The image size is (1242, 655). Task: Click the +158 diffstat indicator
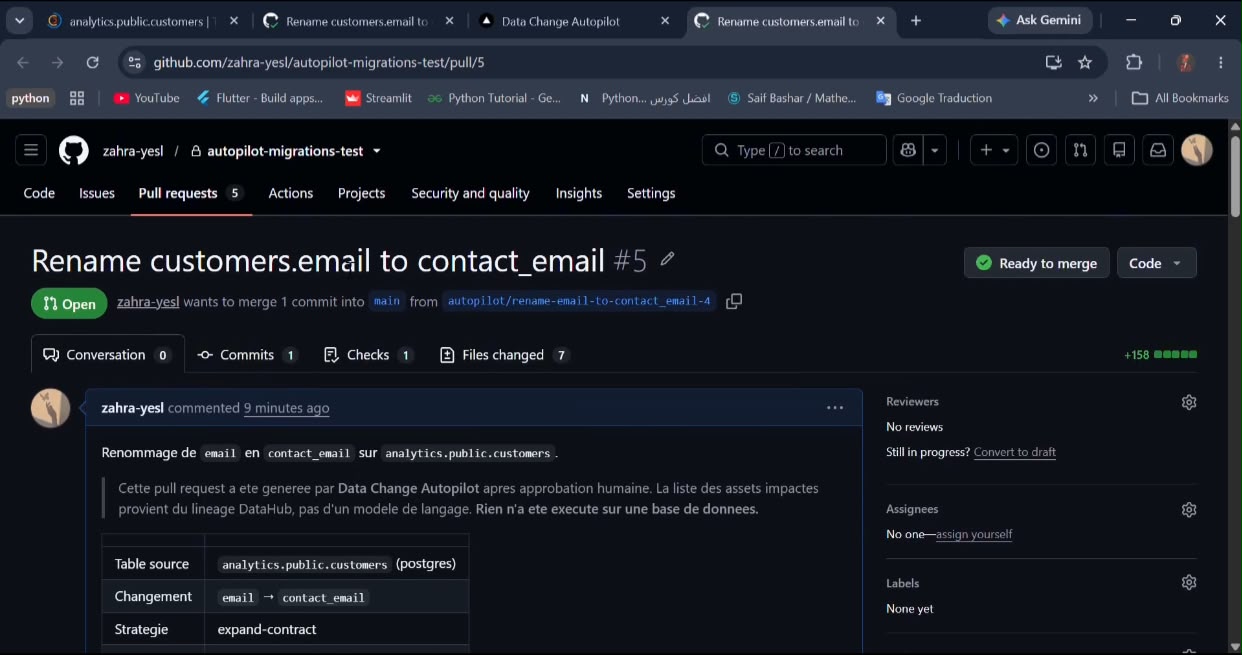tap(1160, 355)
